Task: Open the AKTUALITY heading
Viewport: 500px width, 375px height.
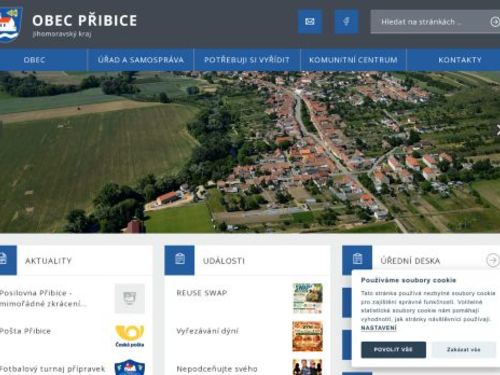Action: coord(49,261)
